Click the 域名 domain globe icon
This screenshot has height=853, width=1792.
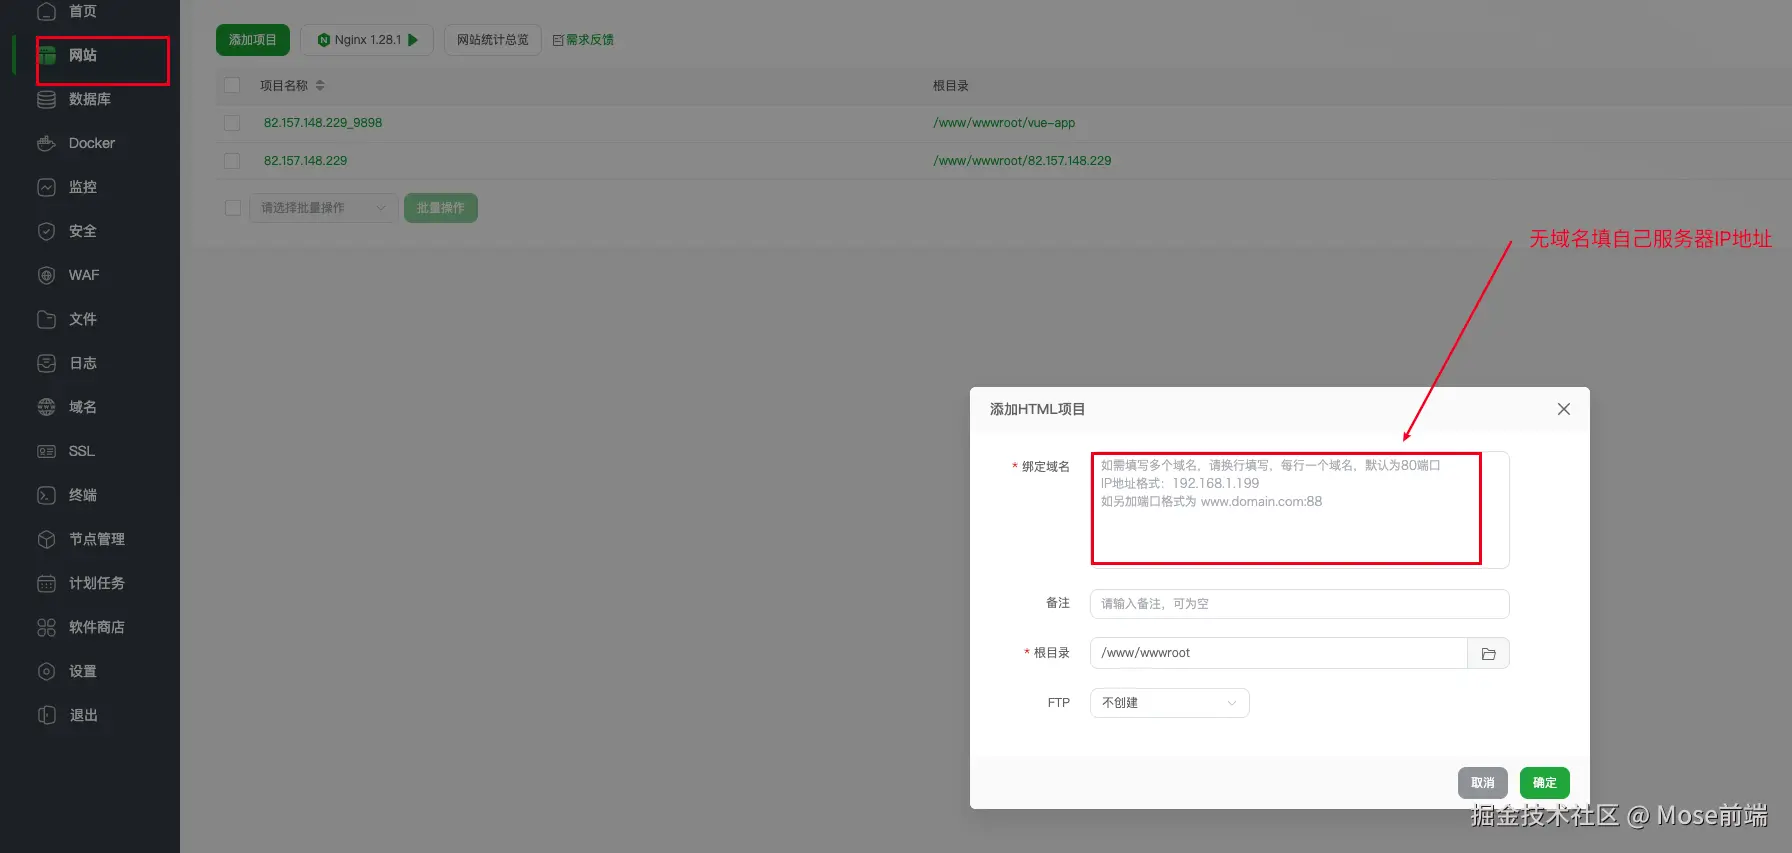pos(46,407)
